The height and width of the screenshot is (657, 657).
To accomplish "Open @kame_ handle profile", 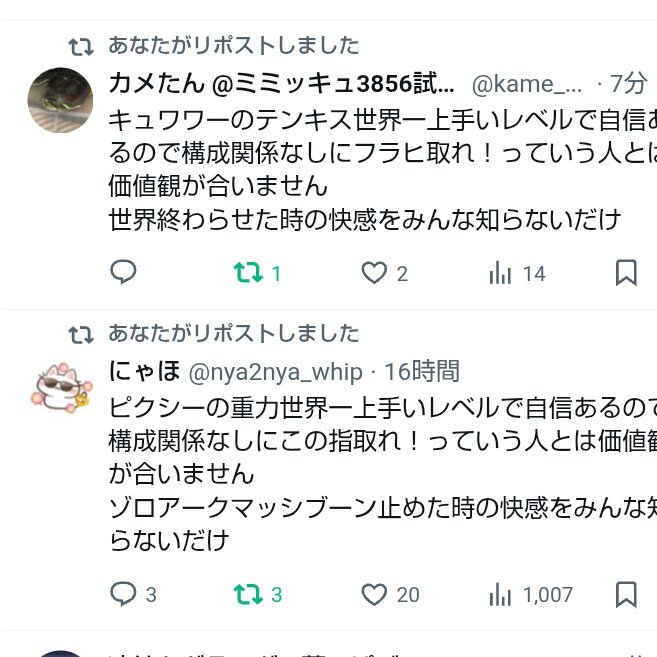I will [x=527, y=84].
